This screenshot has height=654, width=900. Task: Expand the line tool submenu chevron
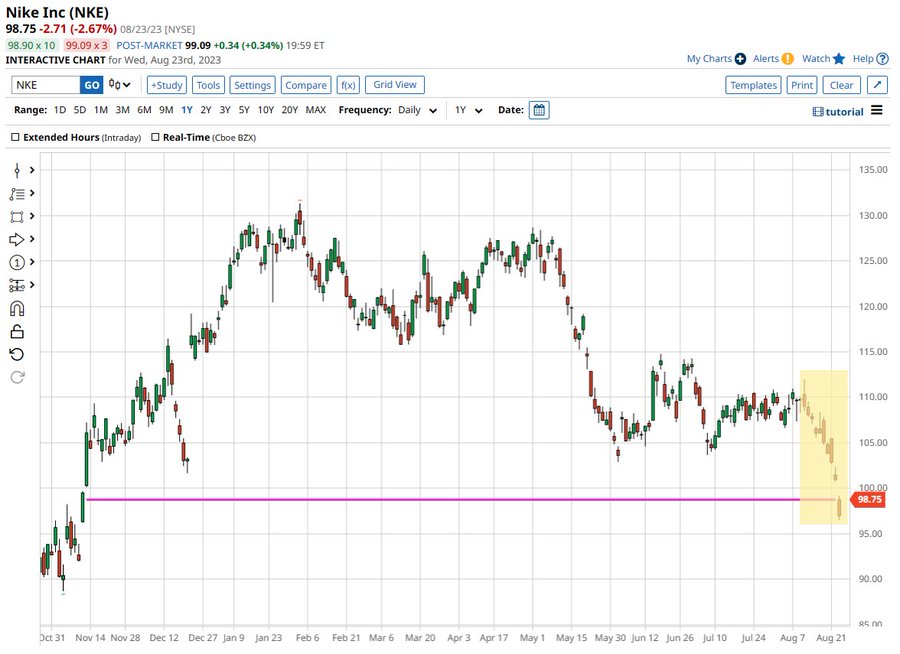coord(32,170)
